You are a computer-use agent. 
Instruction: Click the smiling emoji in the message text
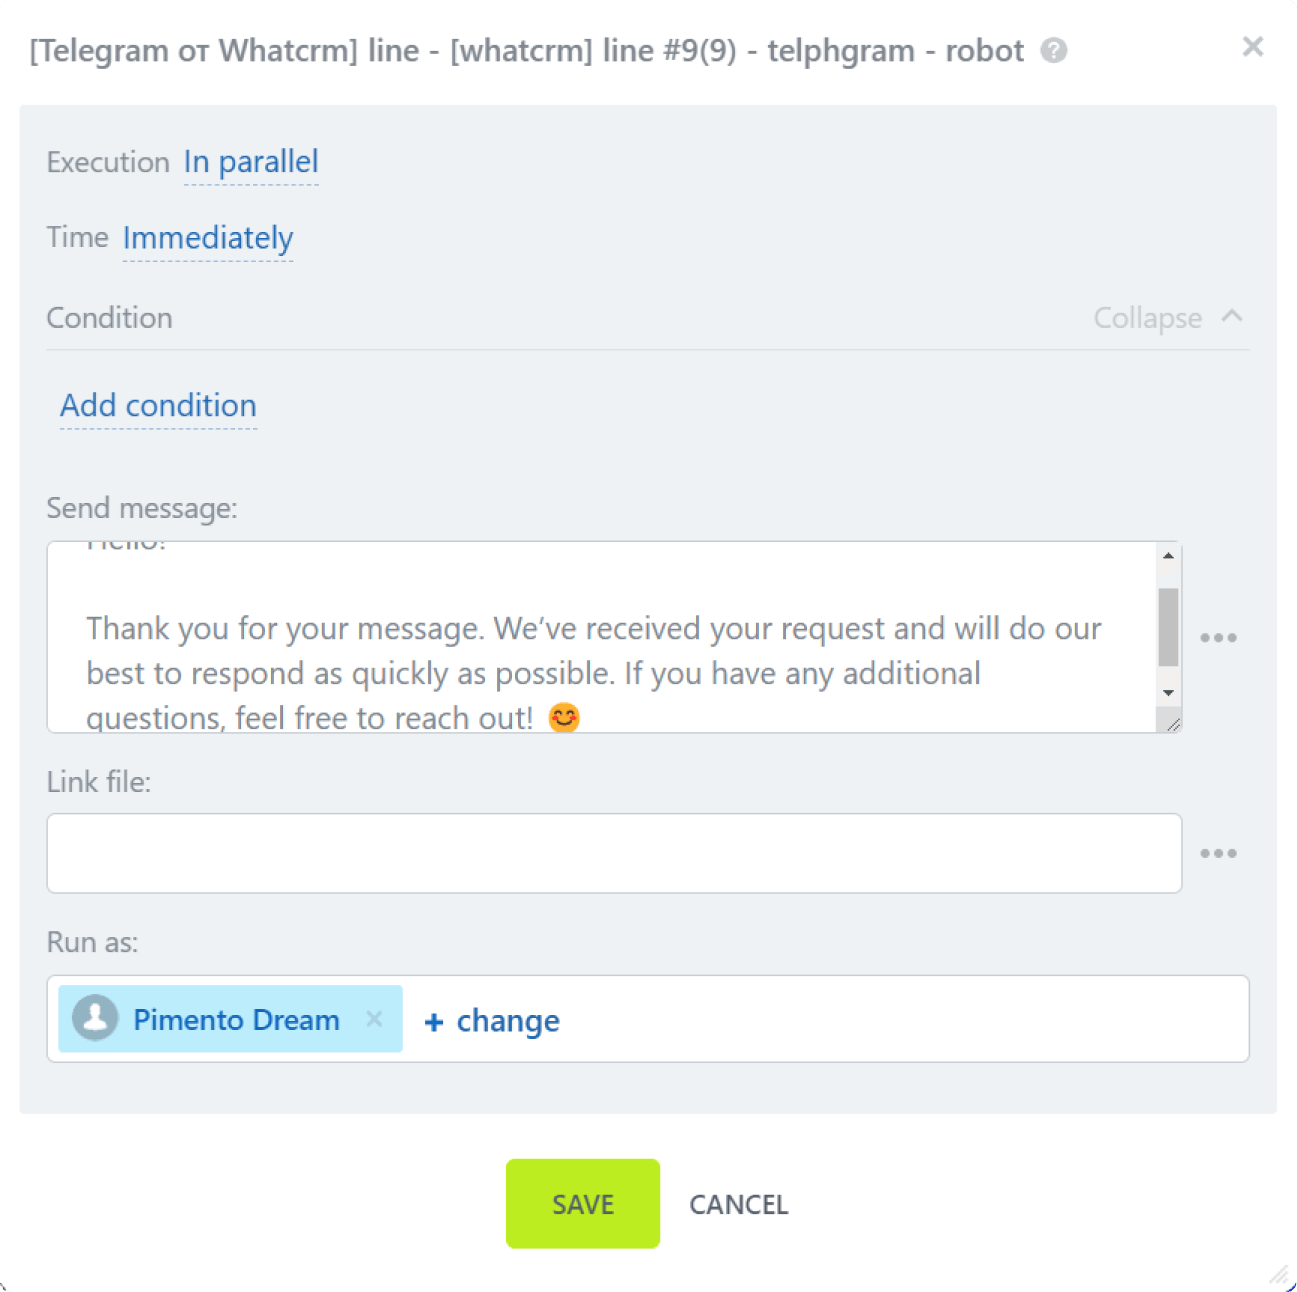[565, 716]
